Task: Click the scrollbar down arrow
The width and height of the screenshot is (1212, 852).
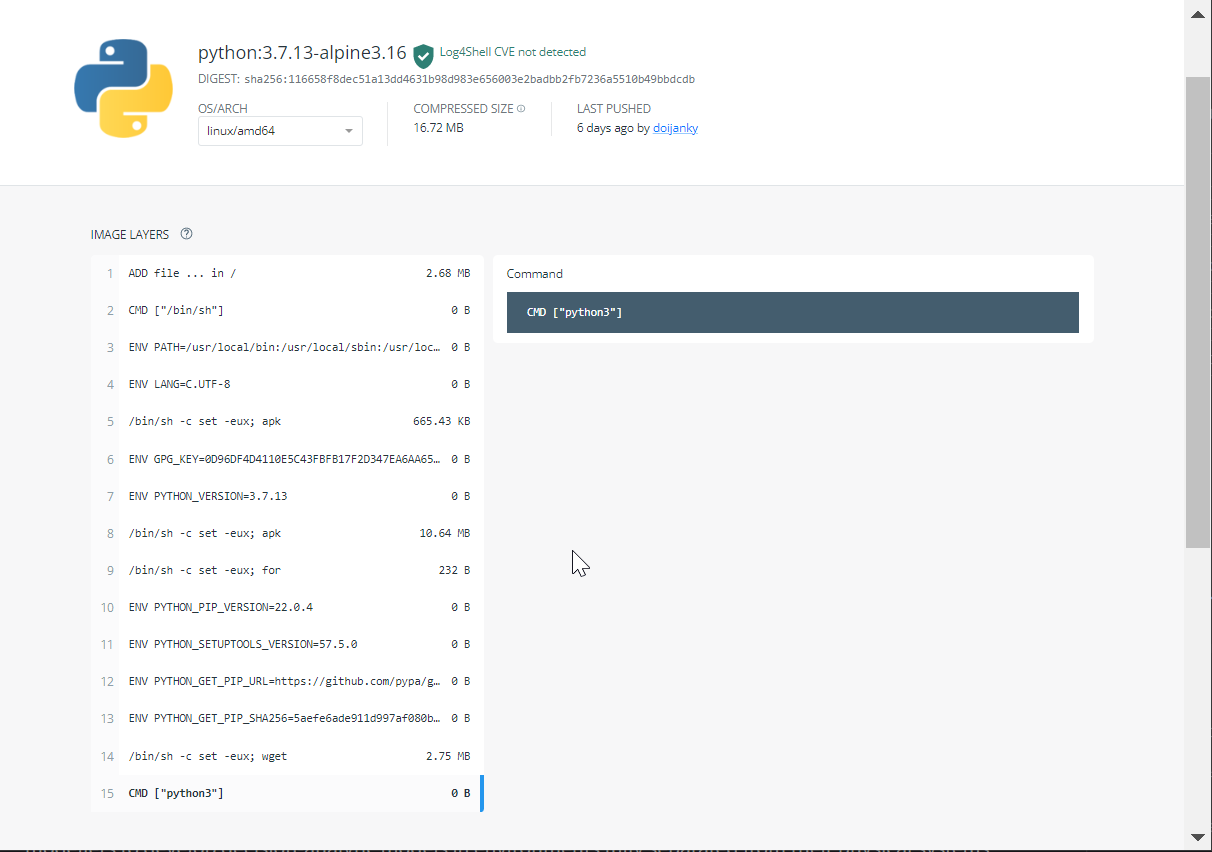Action: [x=1197, y=838]
